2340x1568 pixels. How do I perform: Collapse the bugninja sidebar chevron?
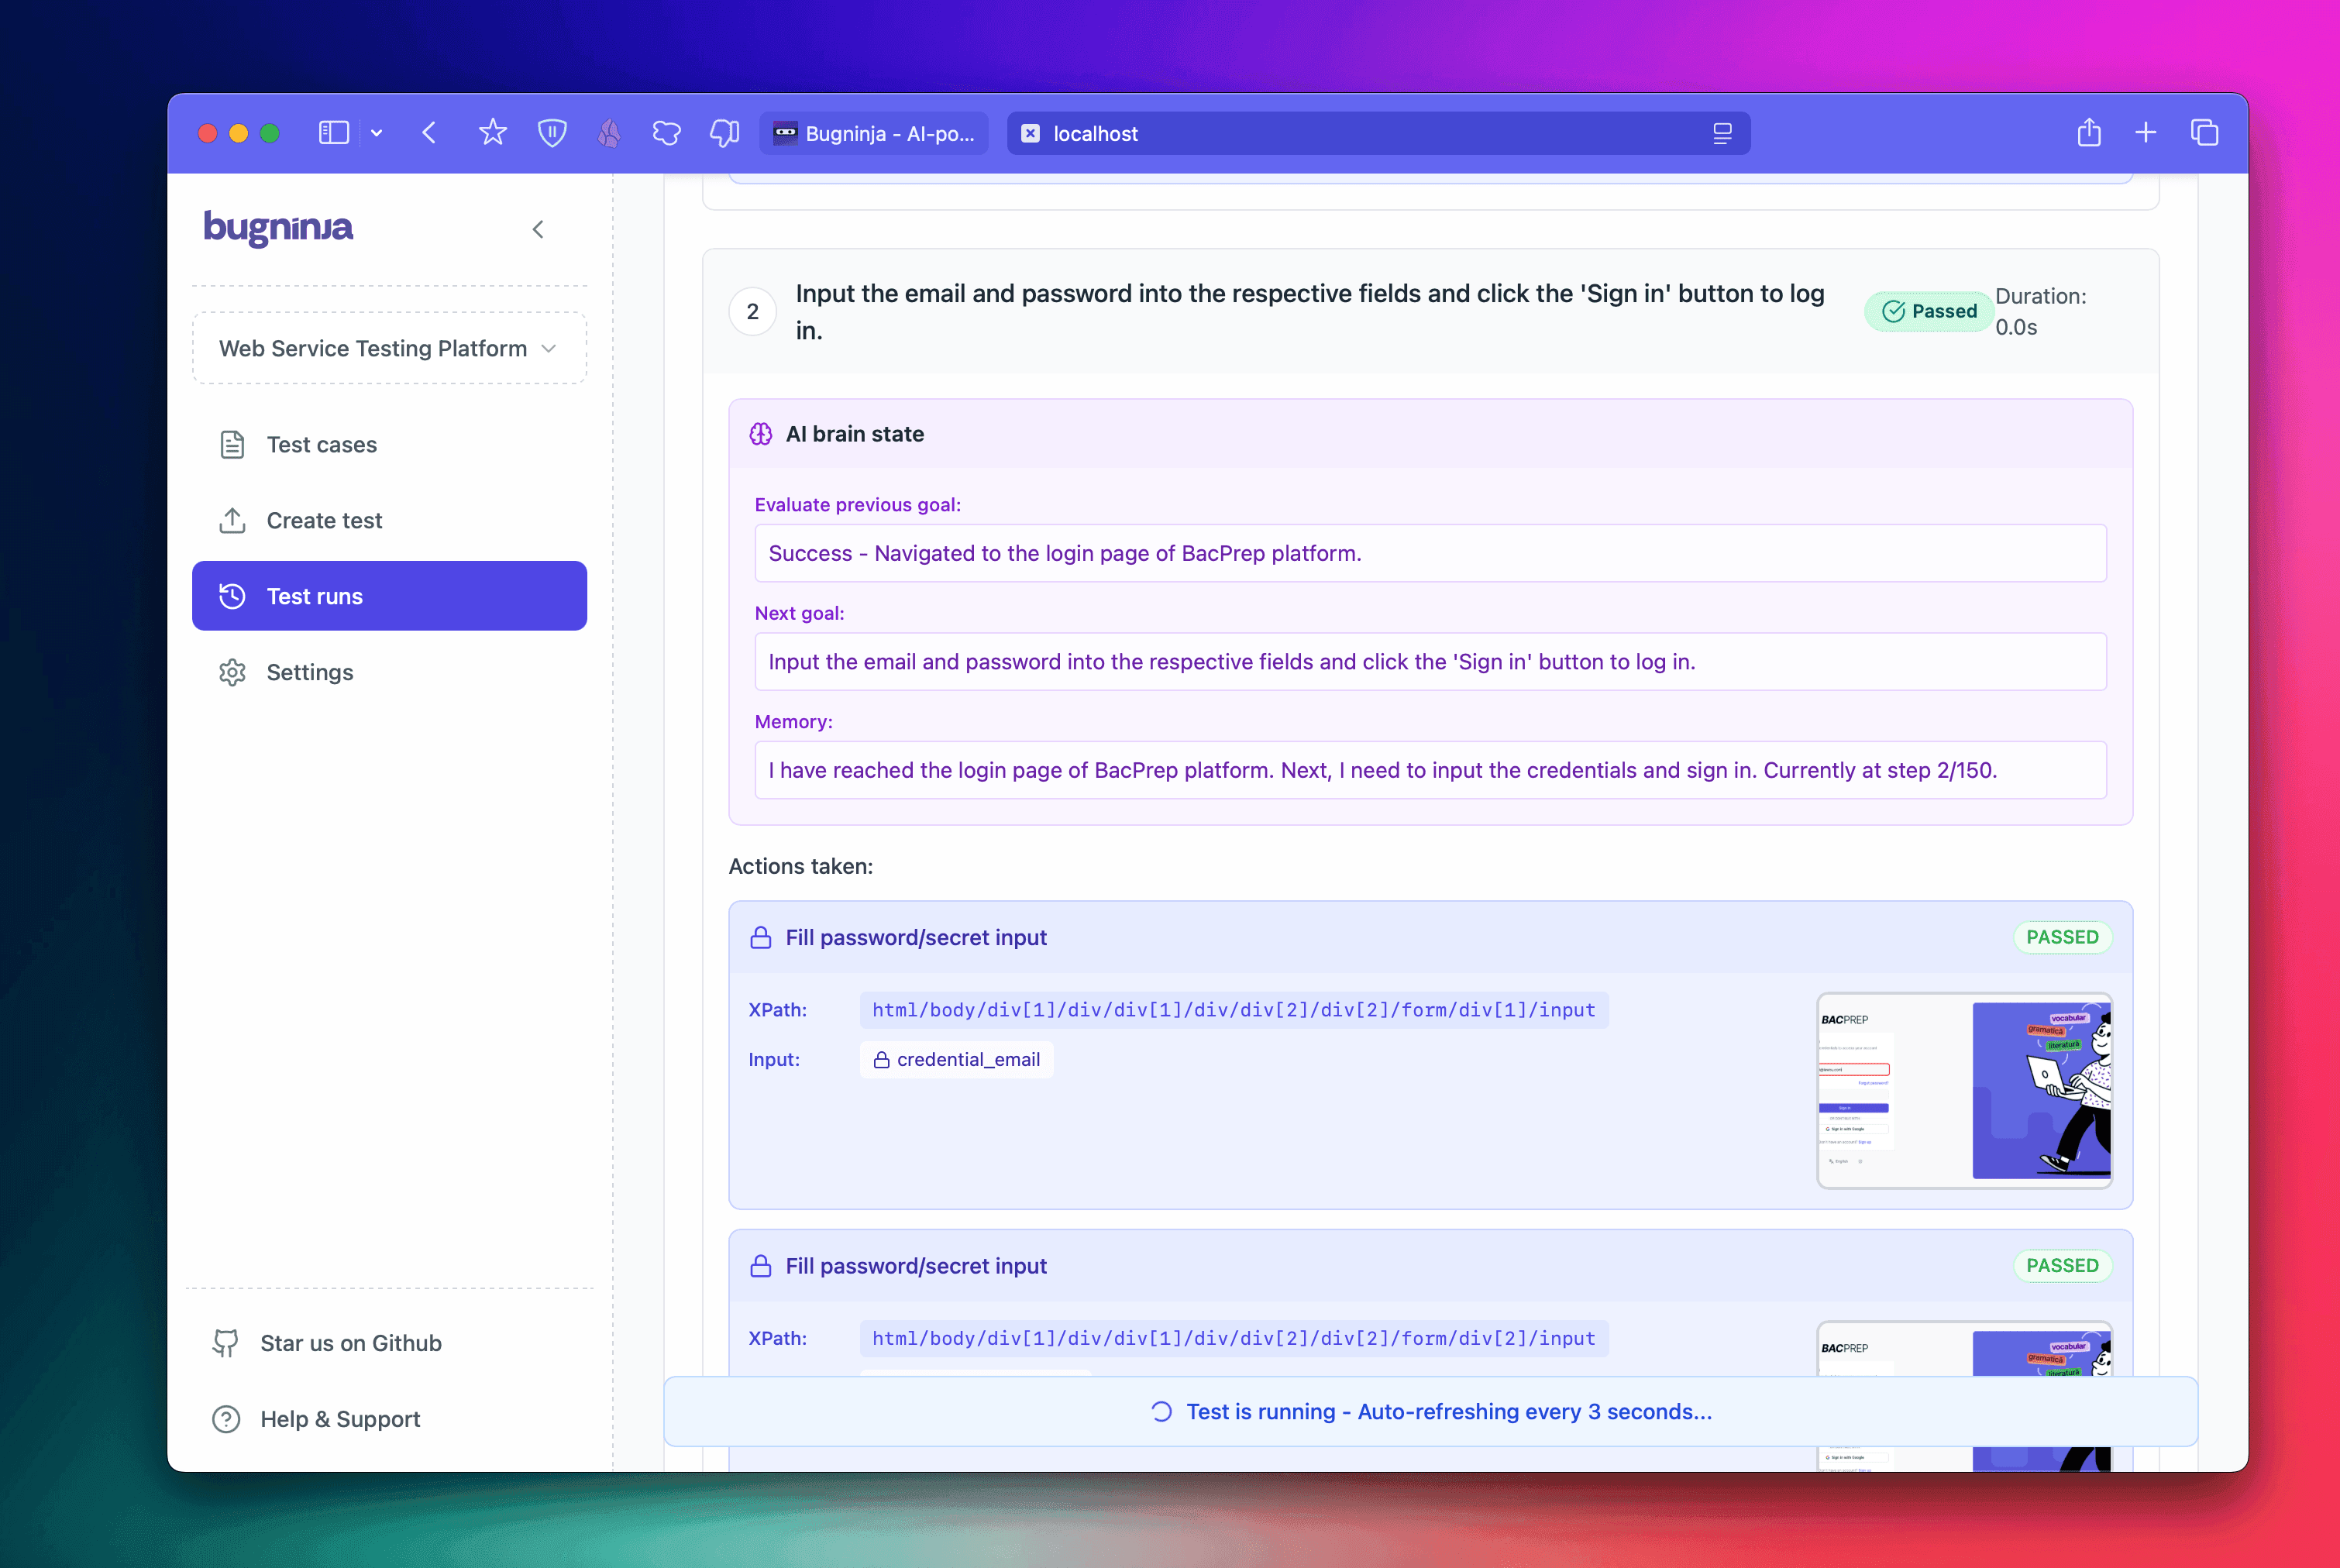[x=538, y=230]
